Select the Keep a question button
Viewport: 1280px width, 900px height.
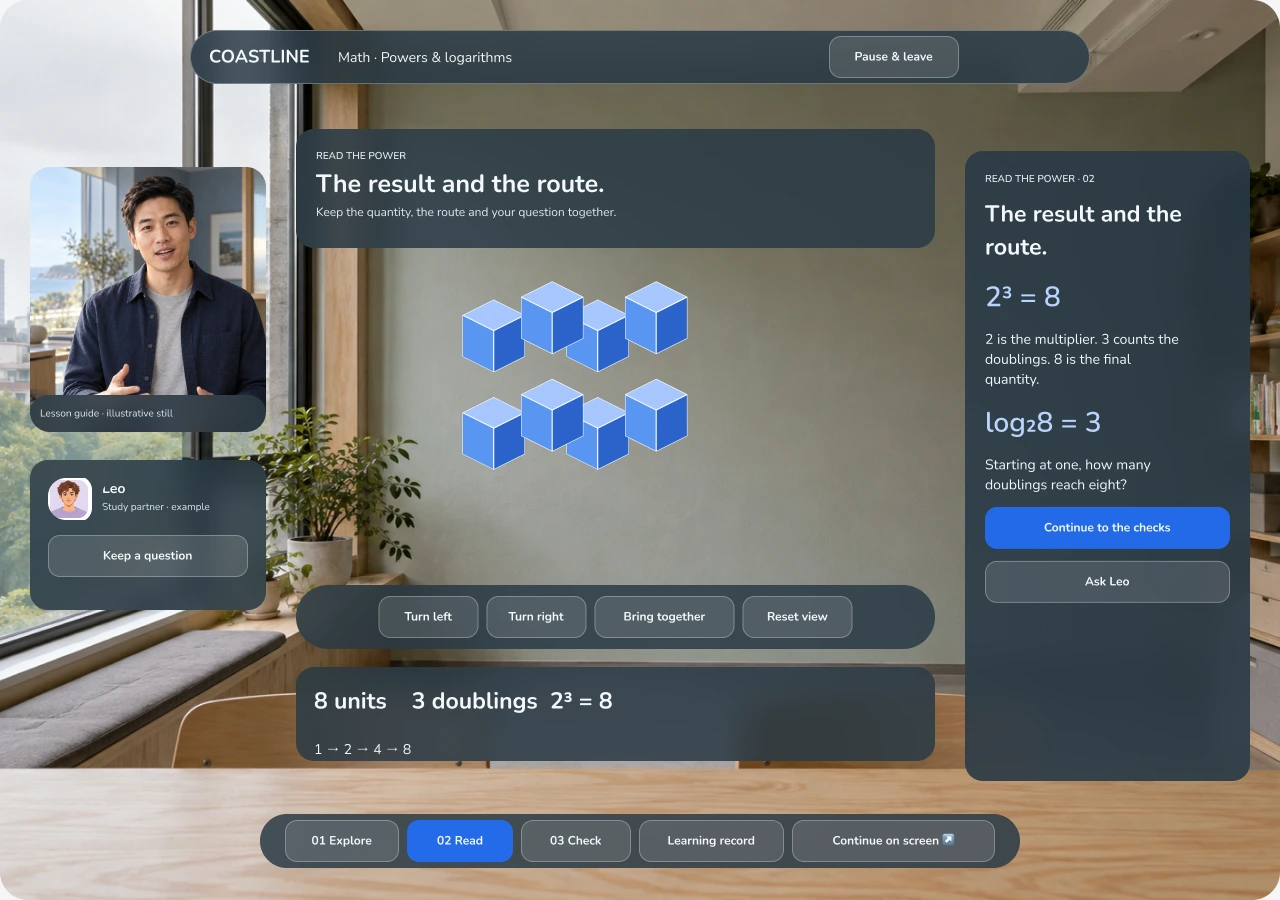[x=148, y=556]
